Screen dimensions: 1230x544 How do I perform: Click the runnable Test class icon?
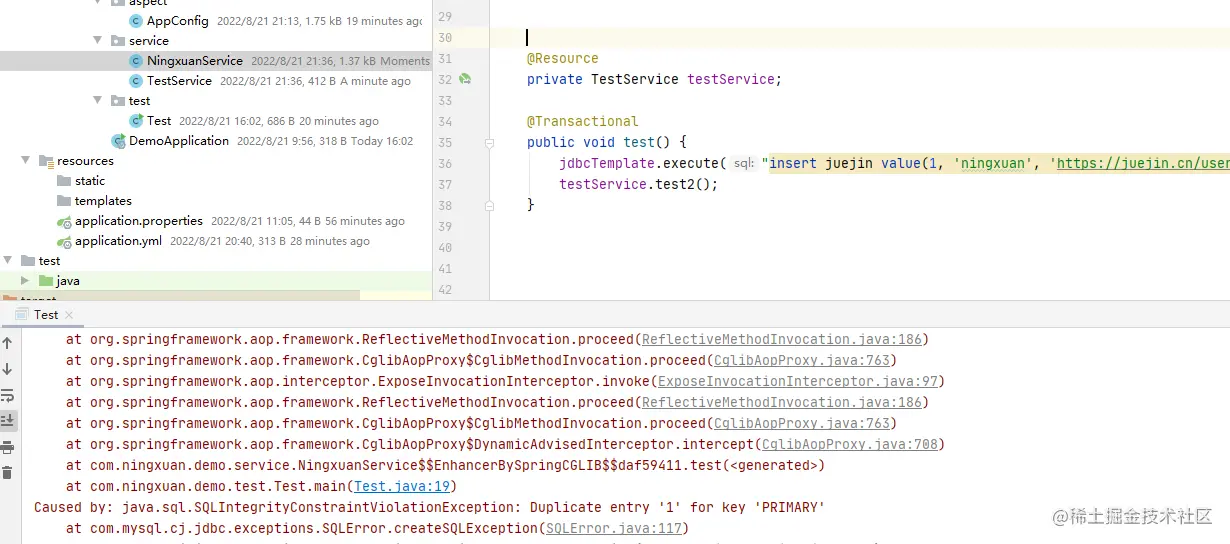136,120
